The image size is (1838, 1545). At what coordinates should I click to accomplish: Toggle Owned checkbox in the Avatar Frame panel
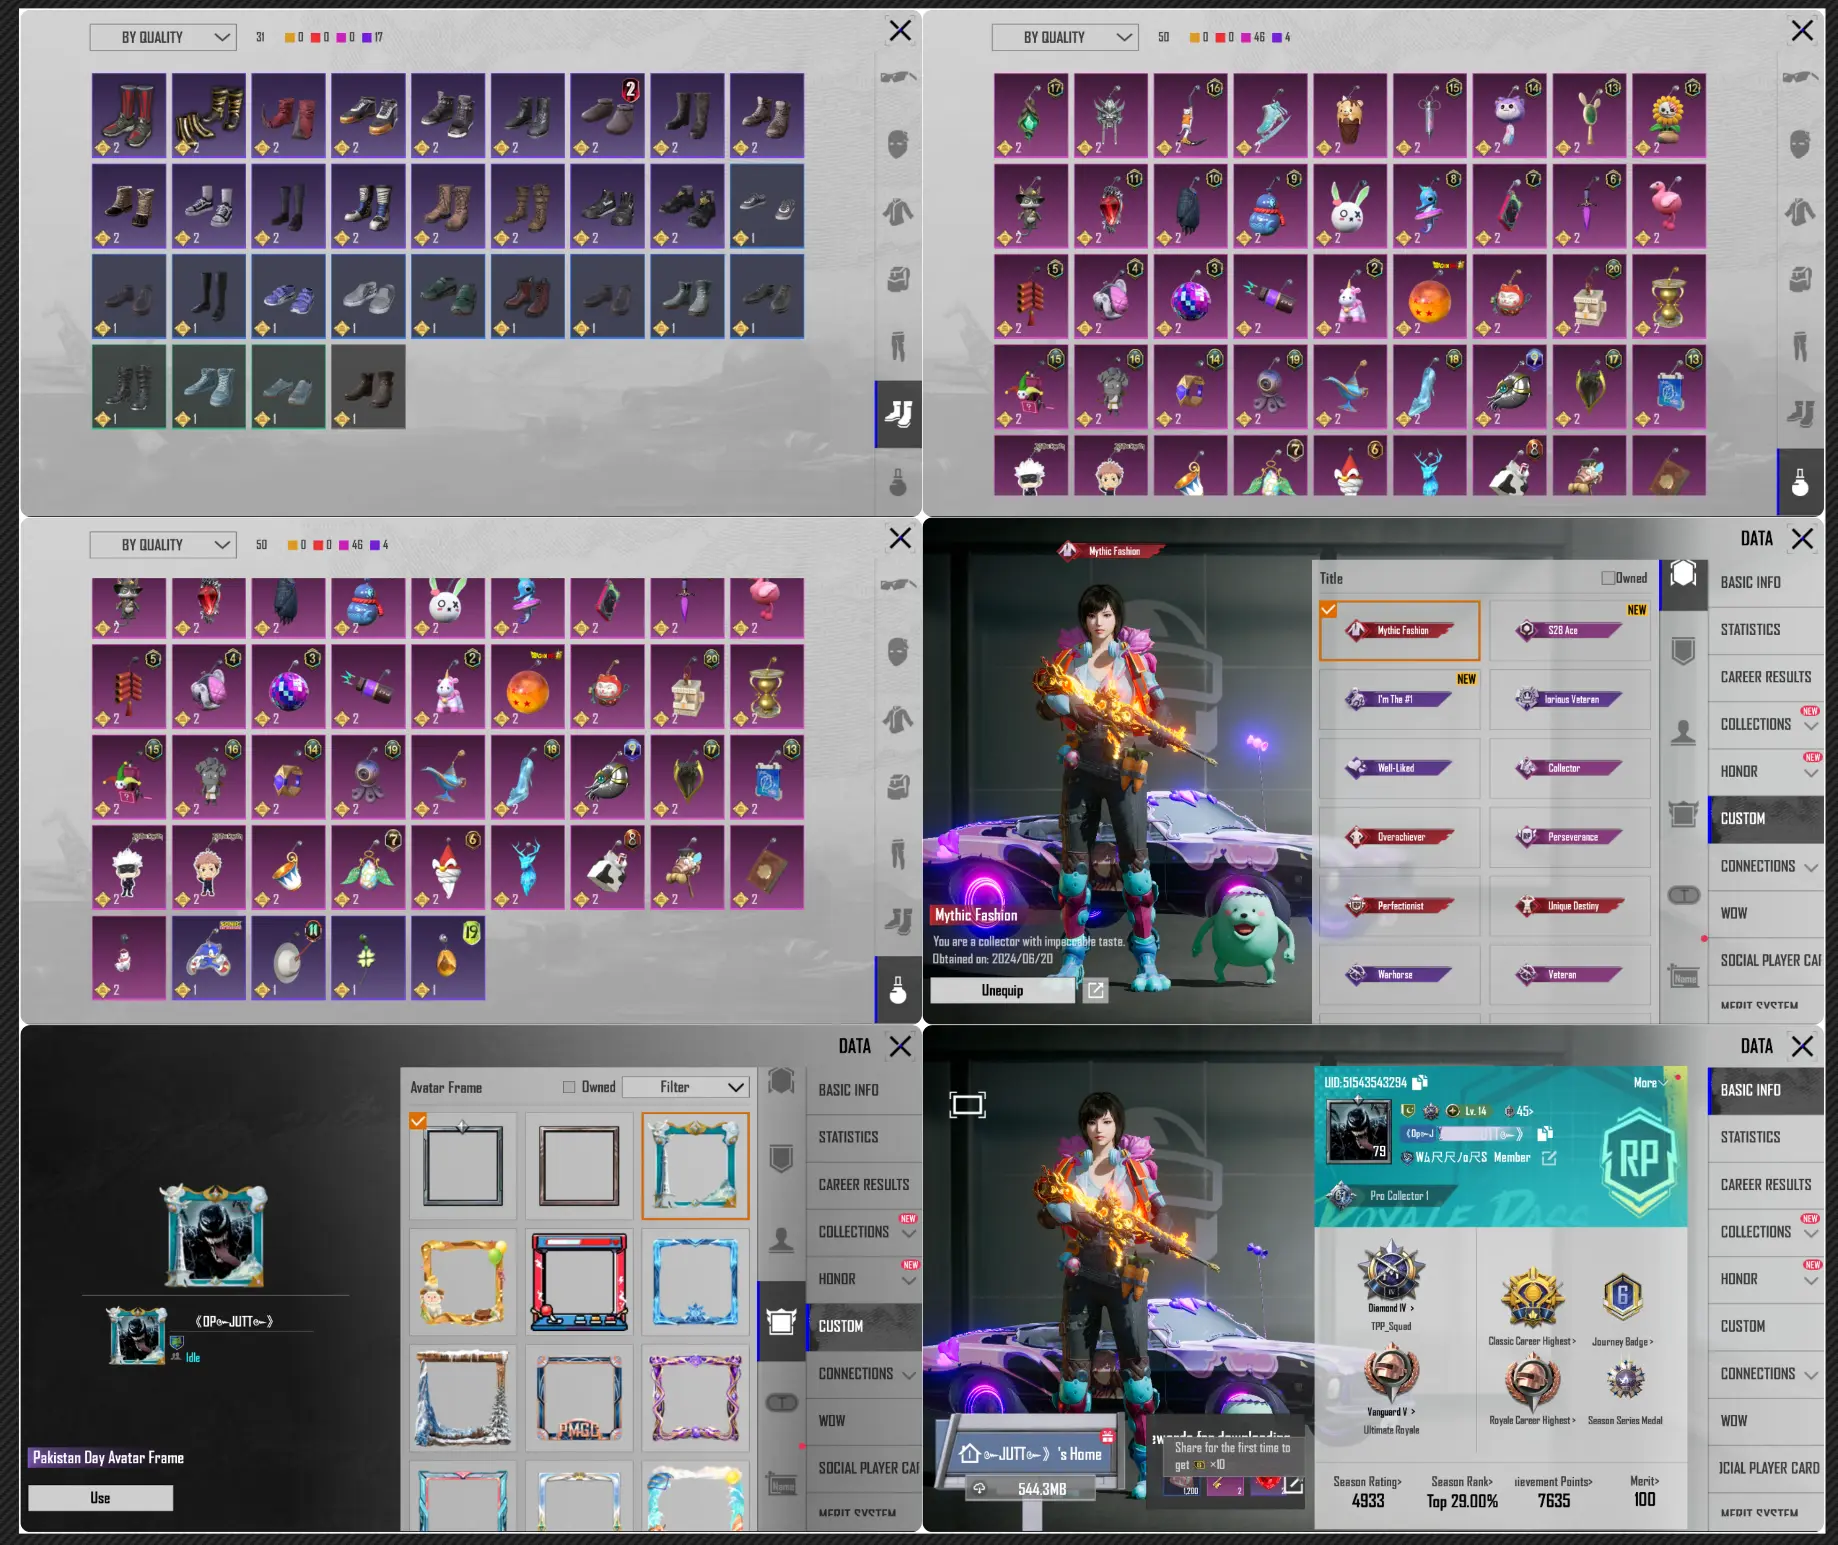569,1087
